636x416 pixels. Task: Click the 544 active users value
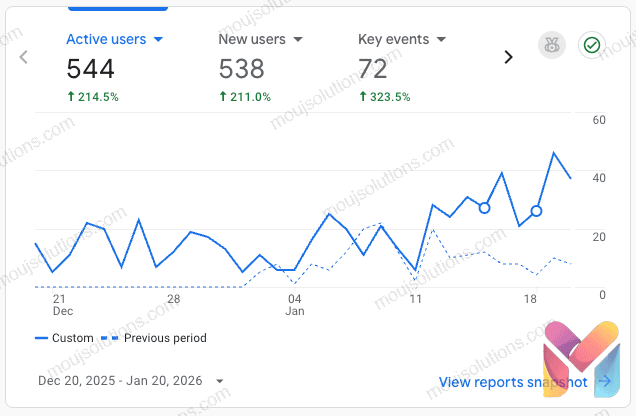(x=90, y=69)
